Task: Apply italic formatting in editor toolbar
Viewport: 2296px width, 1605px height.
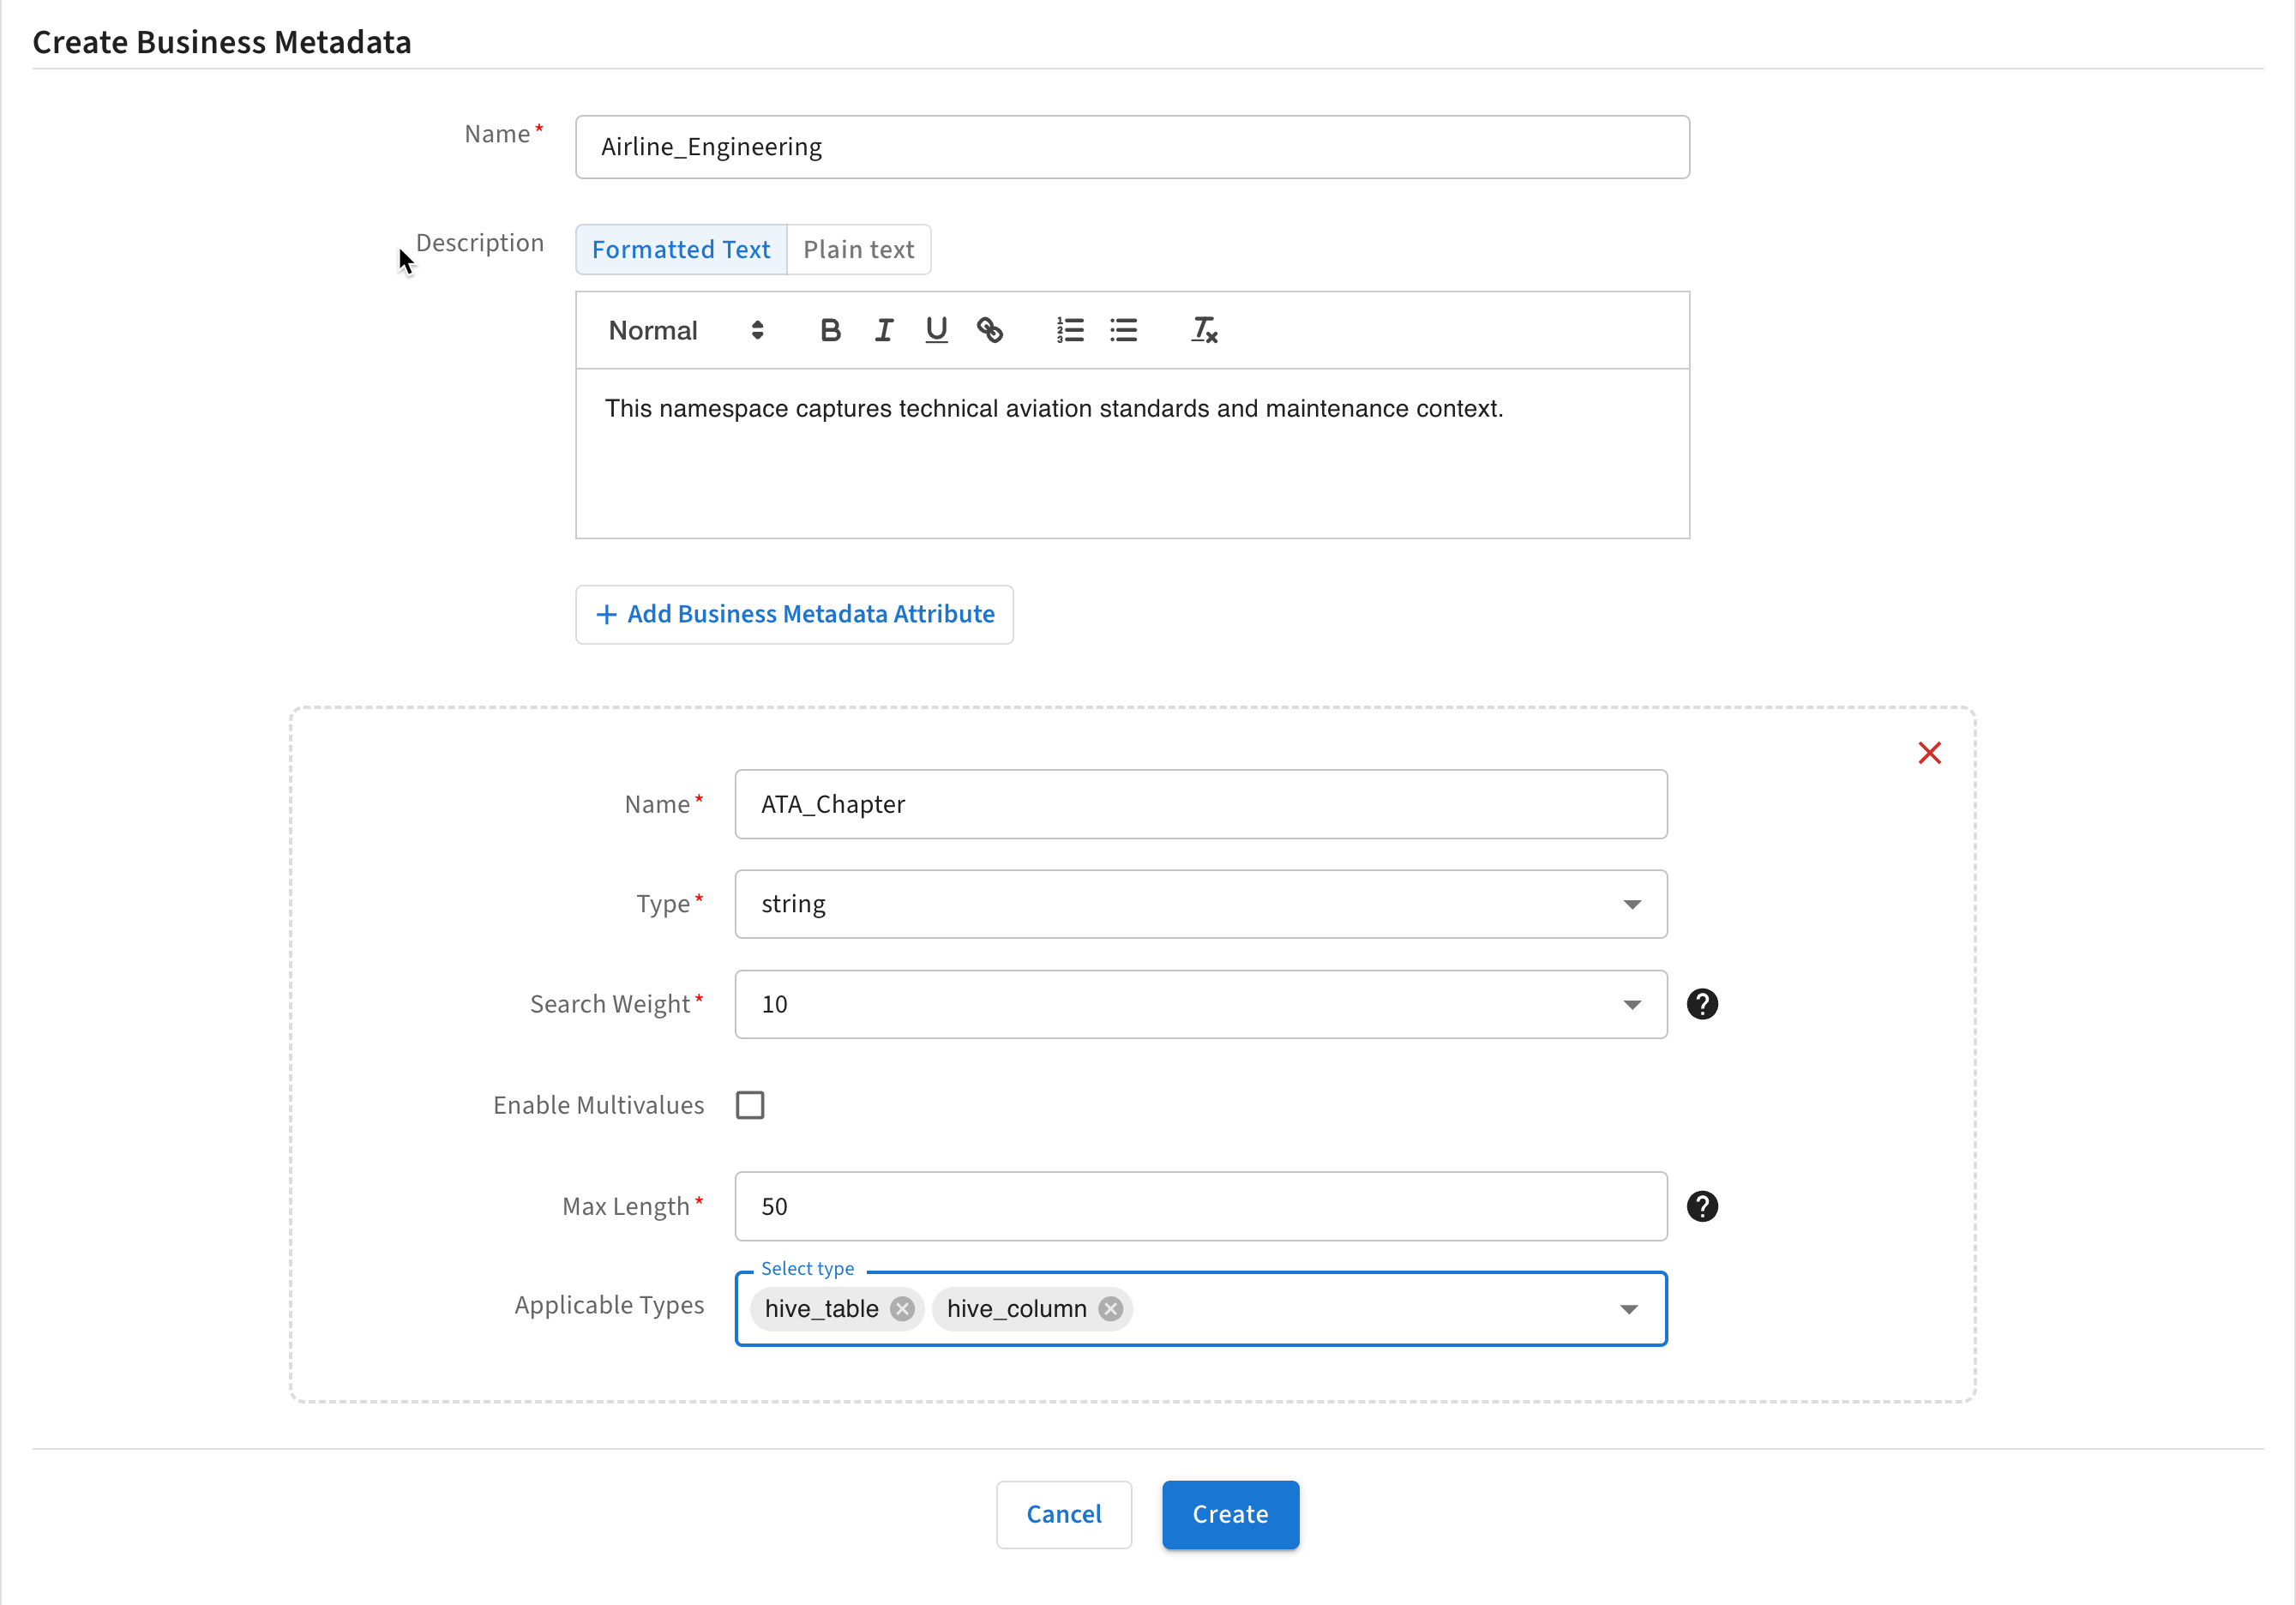Action: (x=883, y=330)
